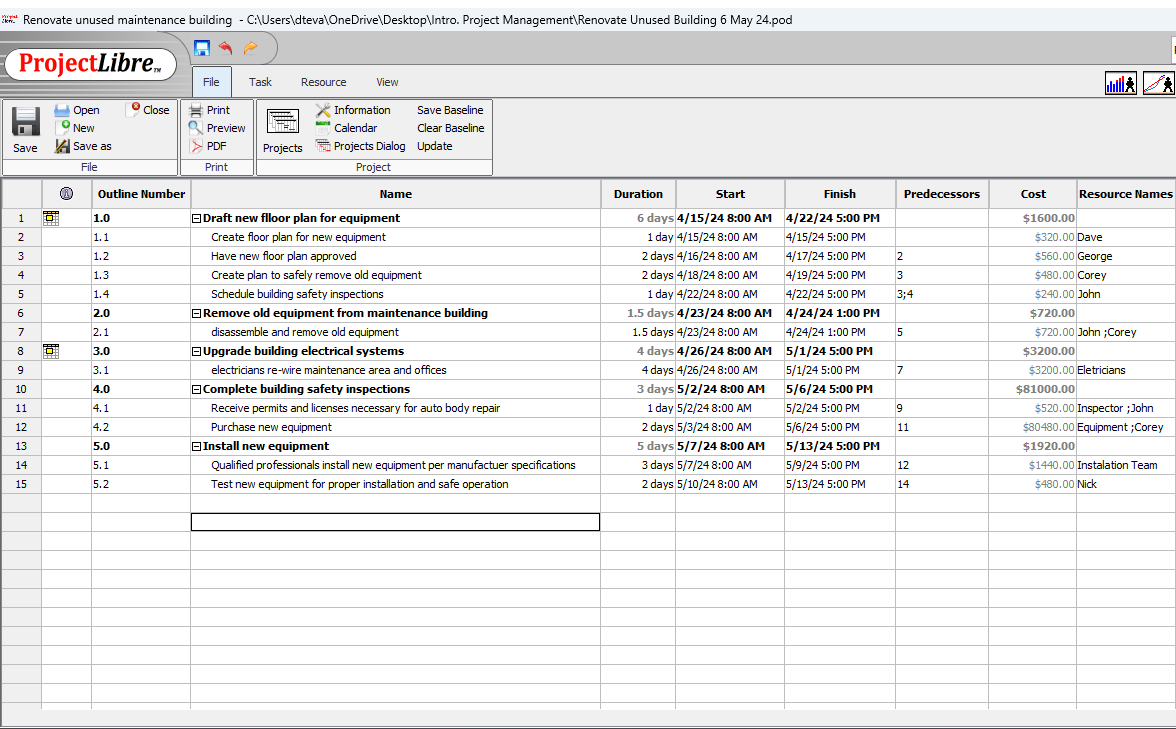Image resolution: width=1176 pixels, height=729 pixels.
Task: Collapse the Install new equipment summary task
Action: [197, 446]
